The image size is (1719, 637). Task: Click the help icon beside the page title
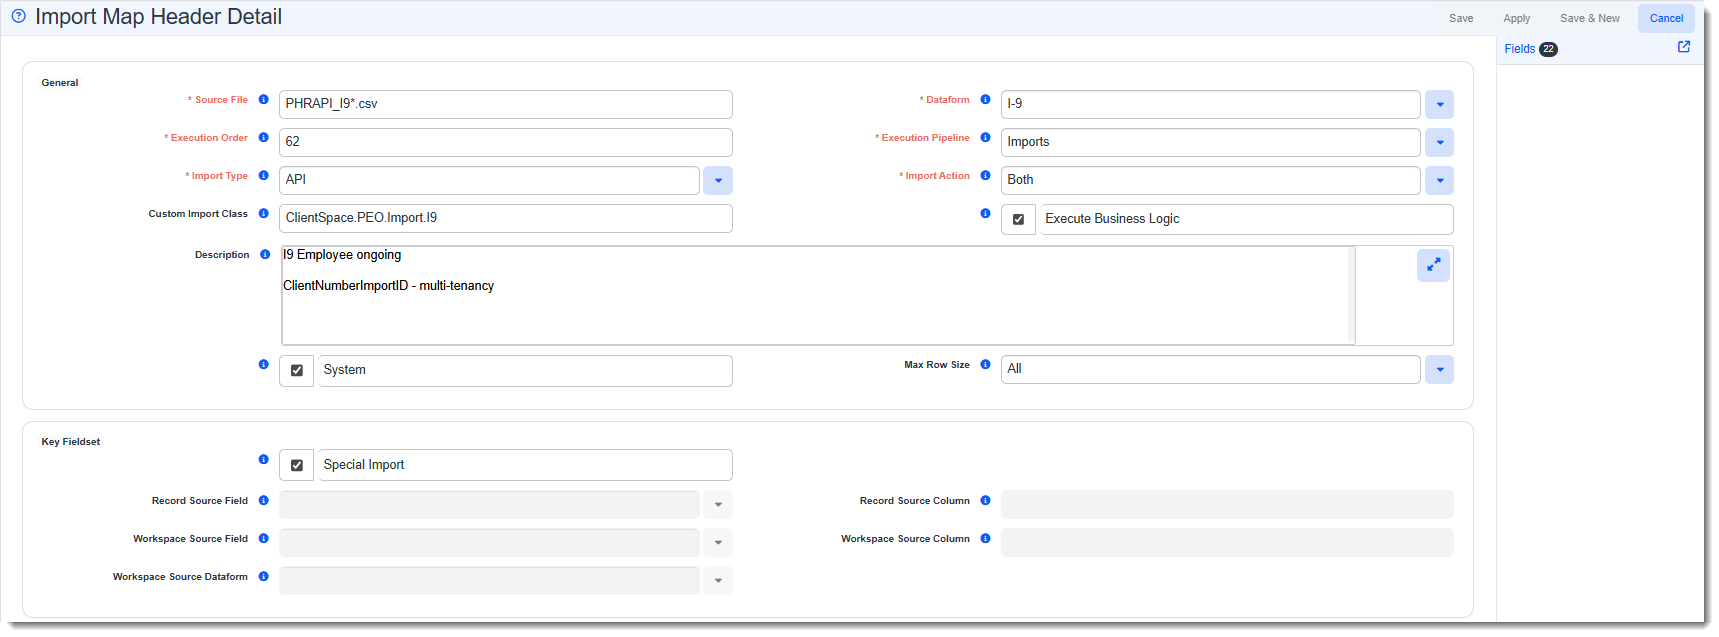[x=18, y=16]
